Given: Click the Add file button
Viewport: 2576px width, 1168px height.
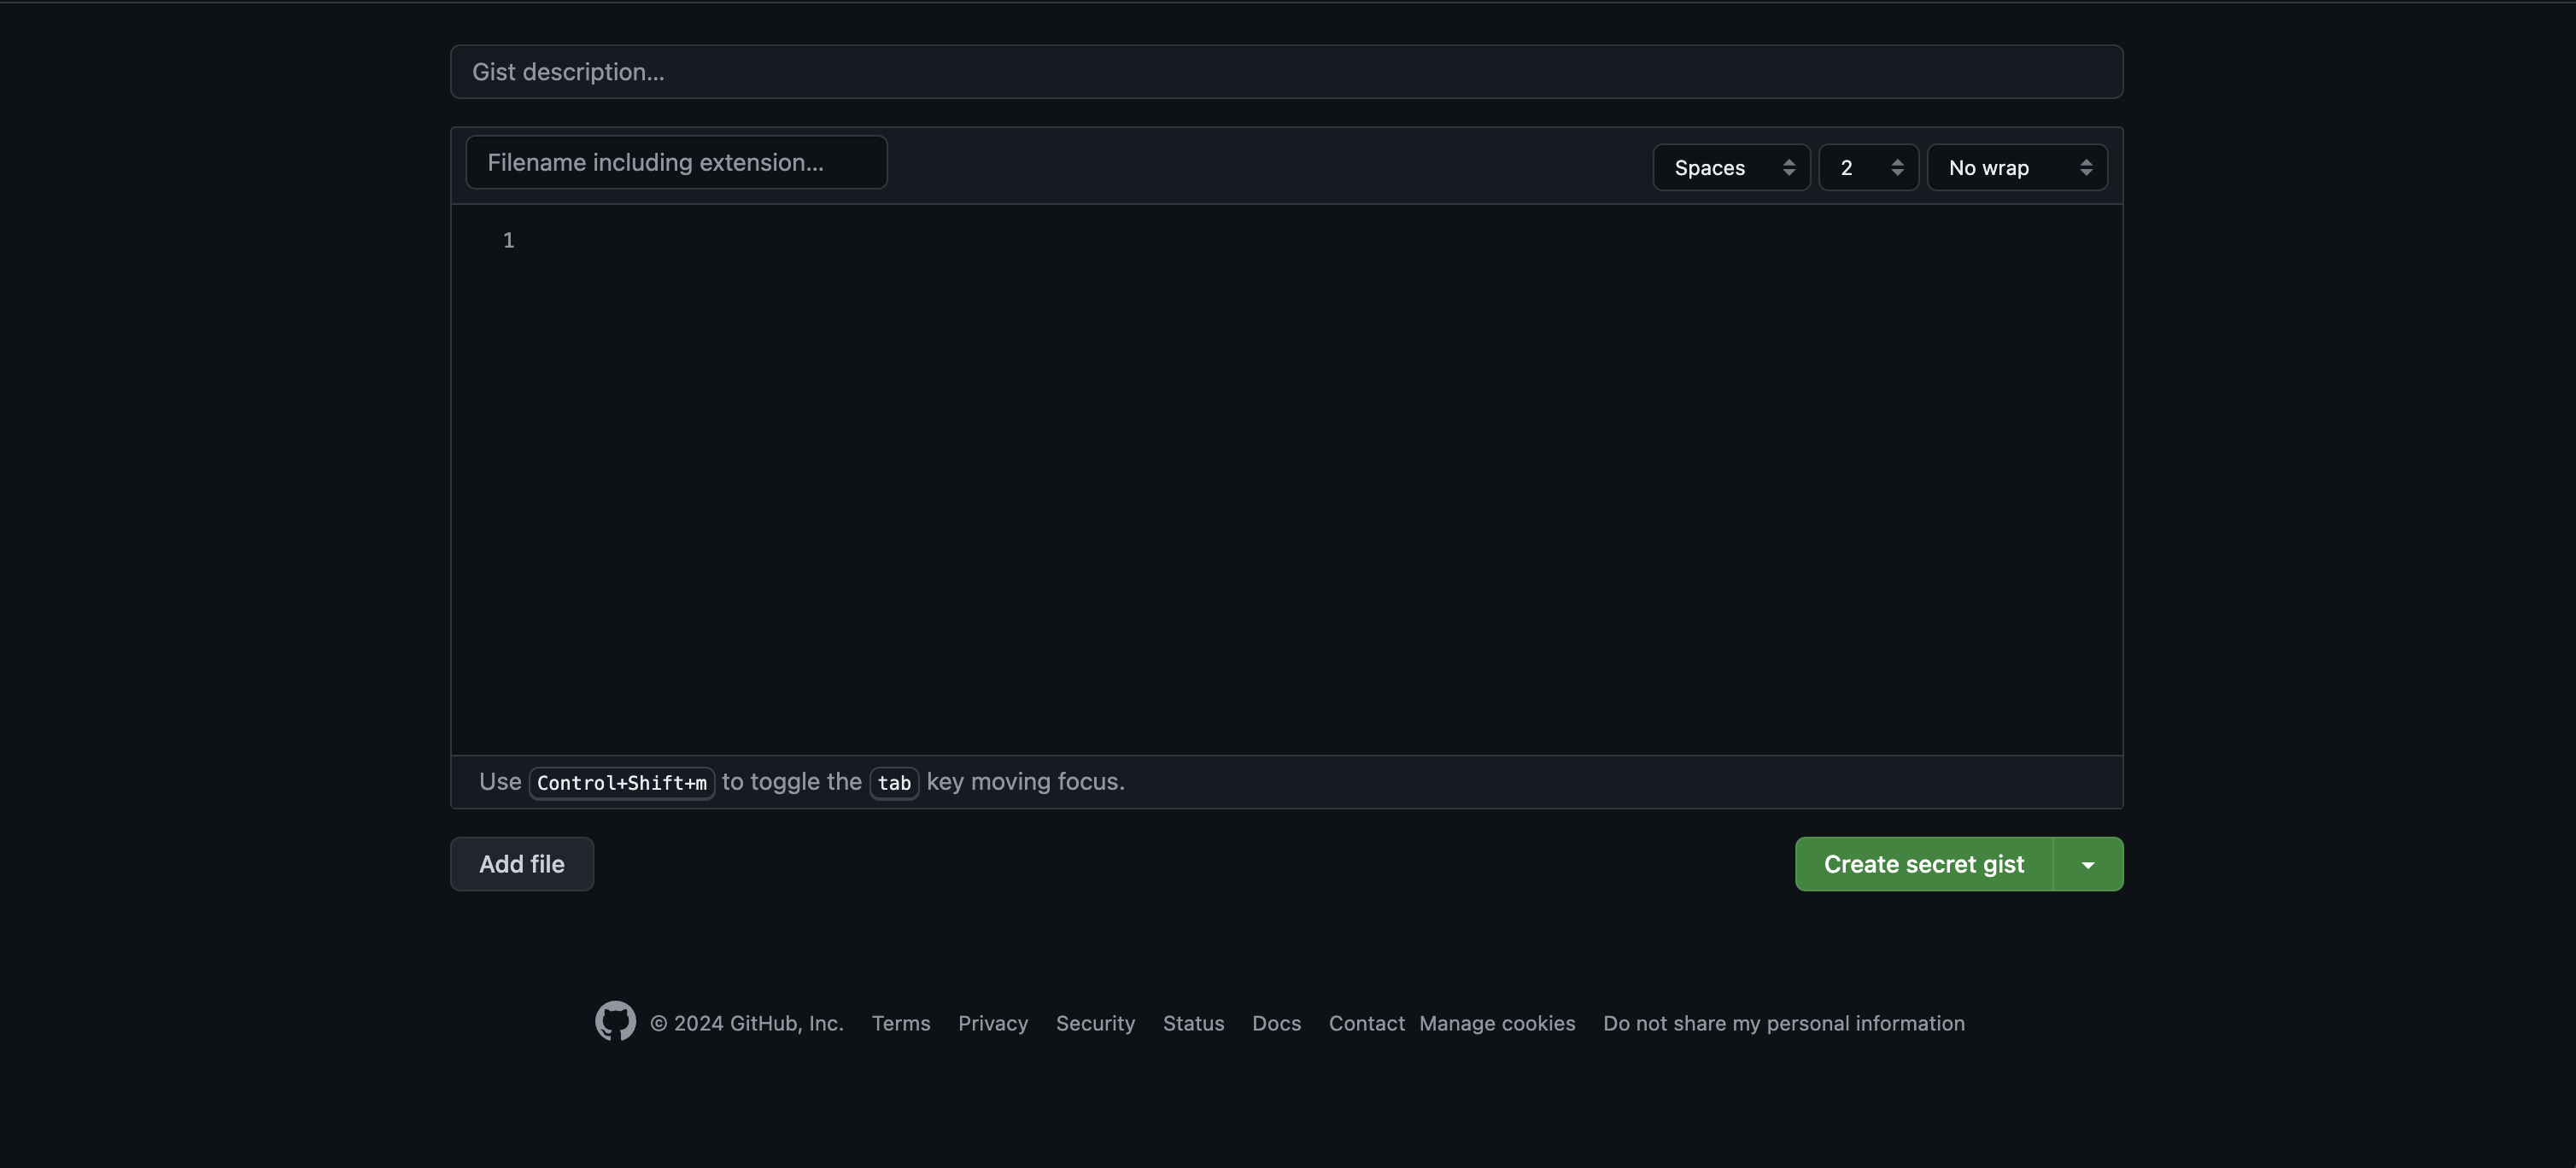Looking at the screenshot, I should pos(521,864).
